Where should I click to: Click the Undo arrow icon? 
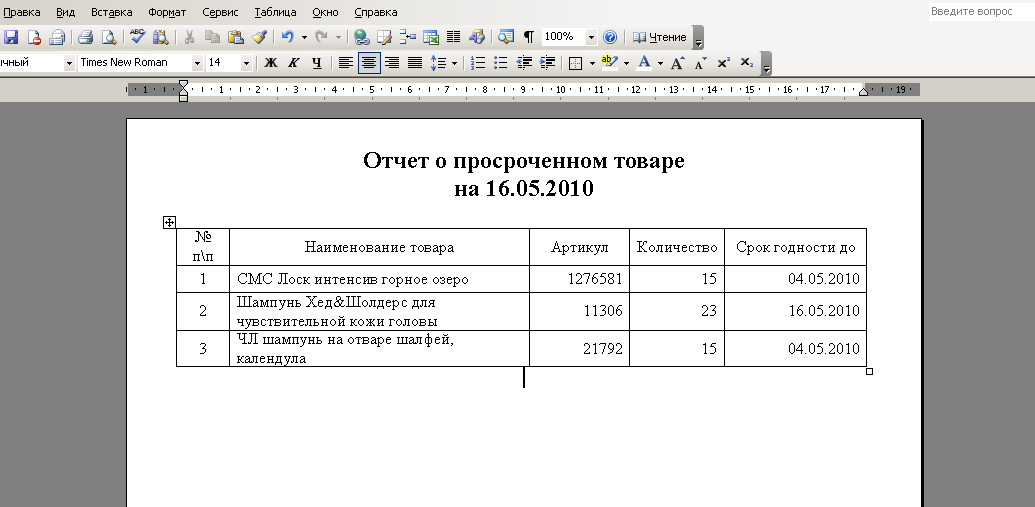(287, 37)
